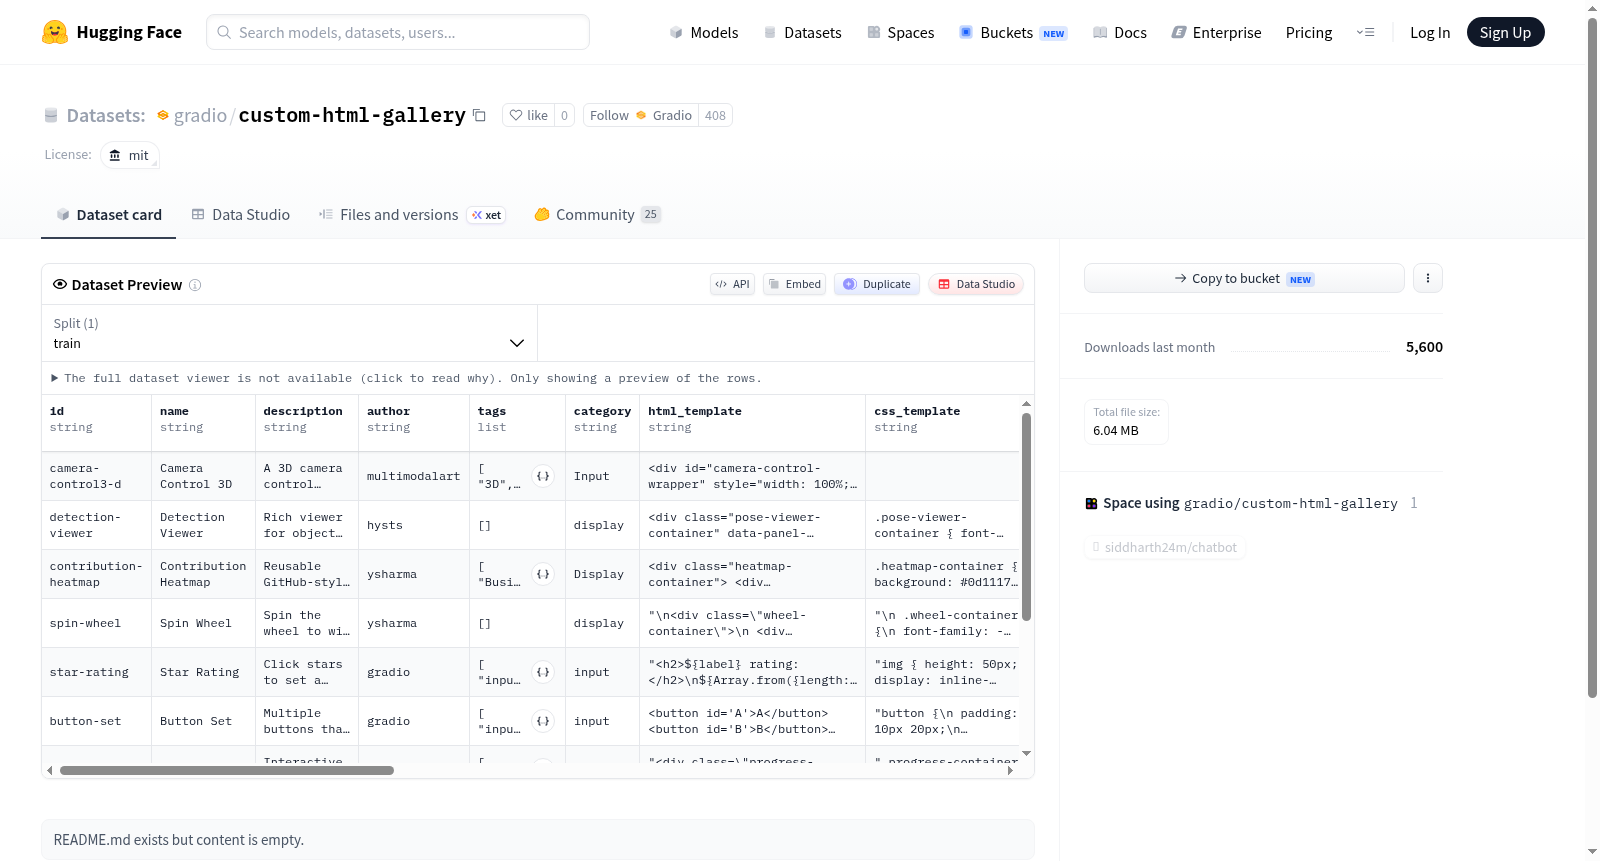1600x861 pixels.
Task: Switch to the Data Studio tab
Action: [241, 215]
